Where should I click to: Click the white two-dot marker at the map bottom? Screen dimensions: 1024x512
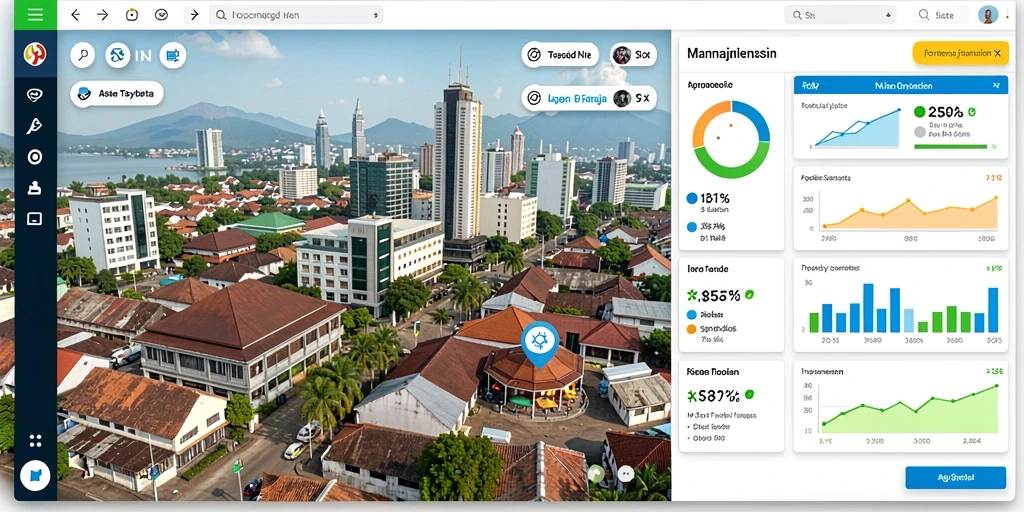(626, 473)
